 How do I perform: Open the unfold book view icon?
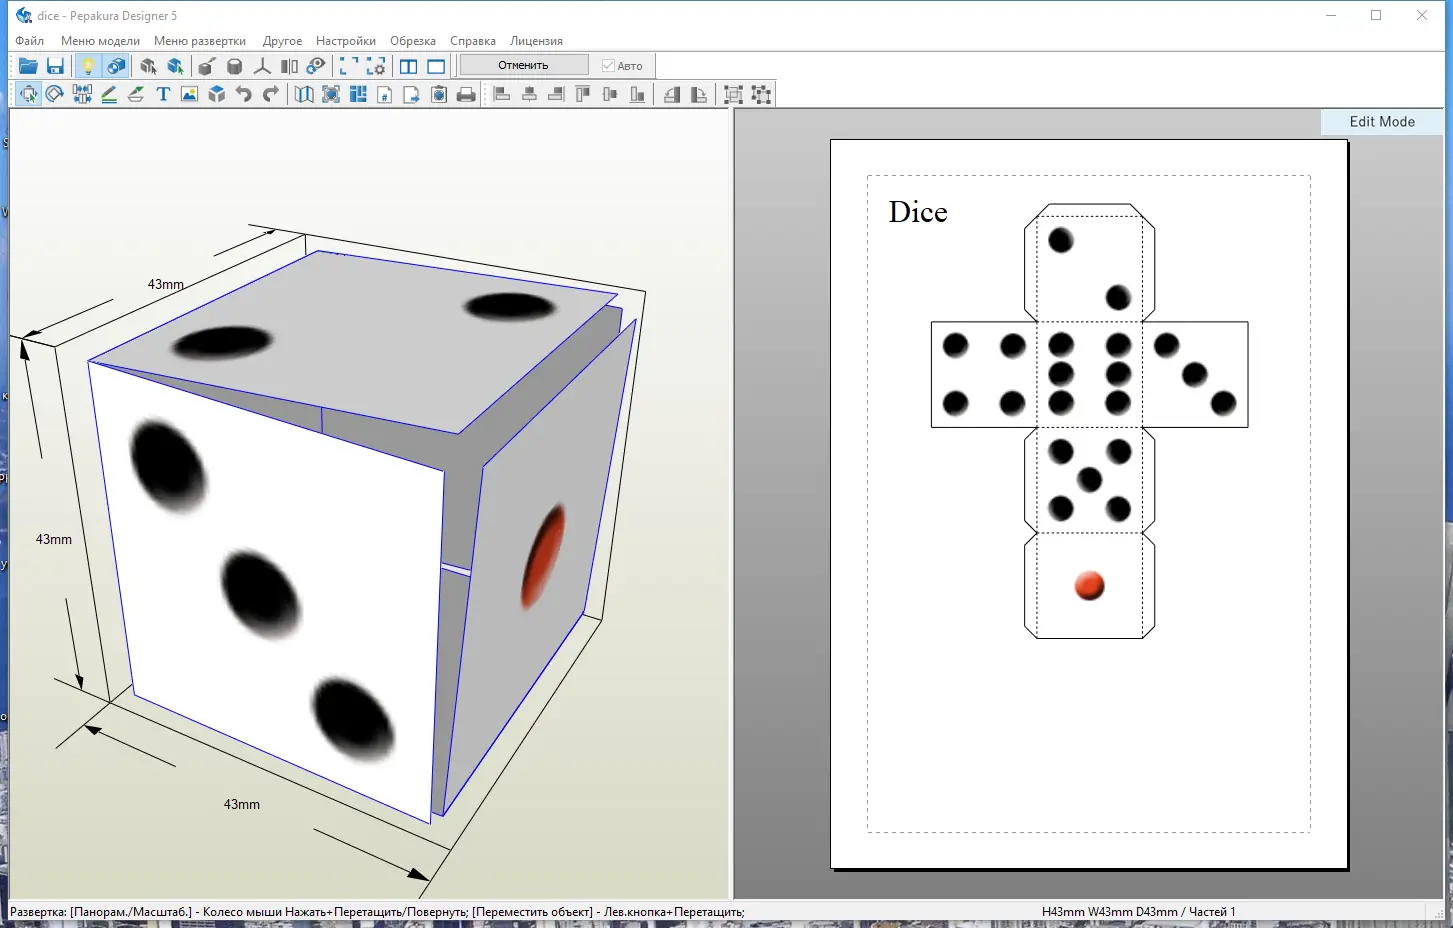303,94
